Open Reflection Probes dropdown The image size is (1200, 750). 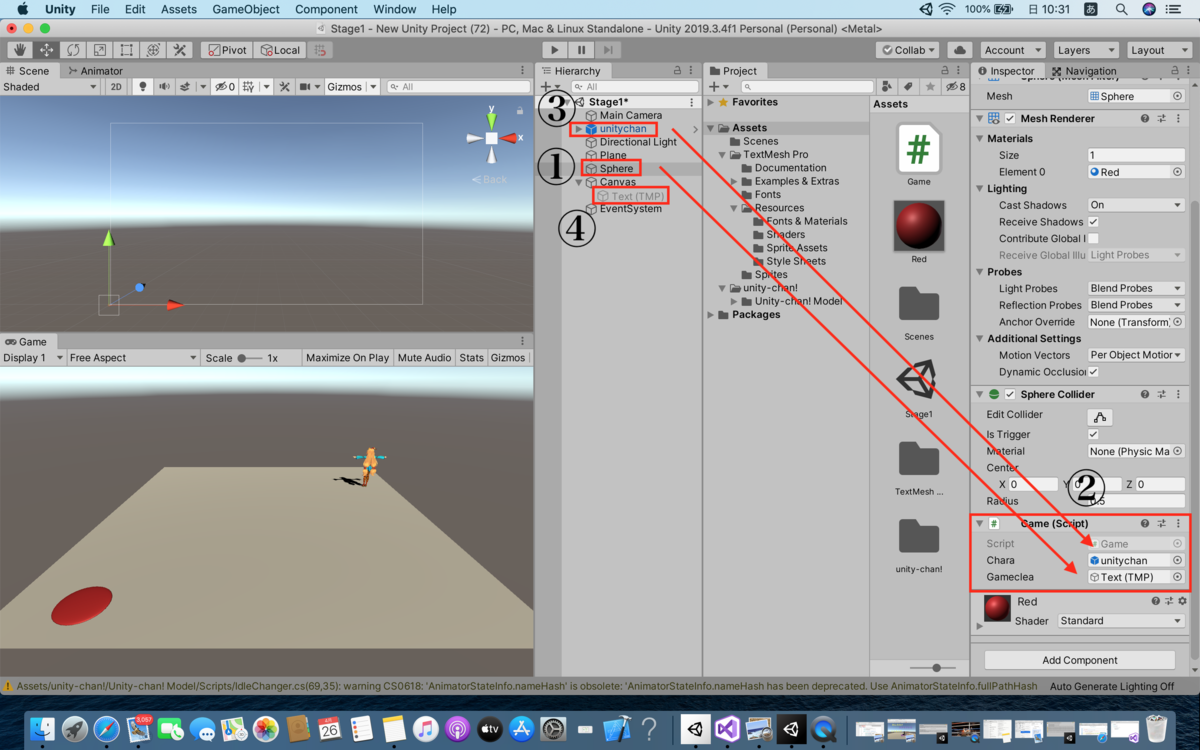pos(1136,305)
